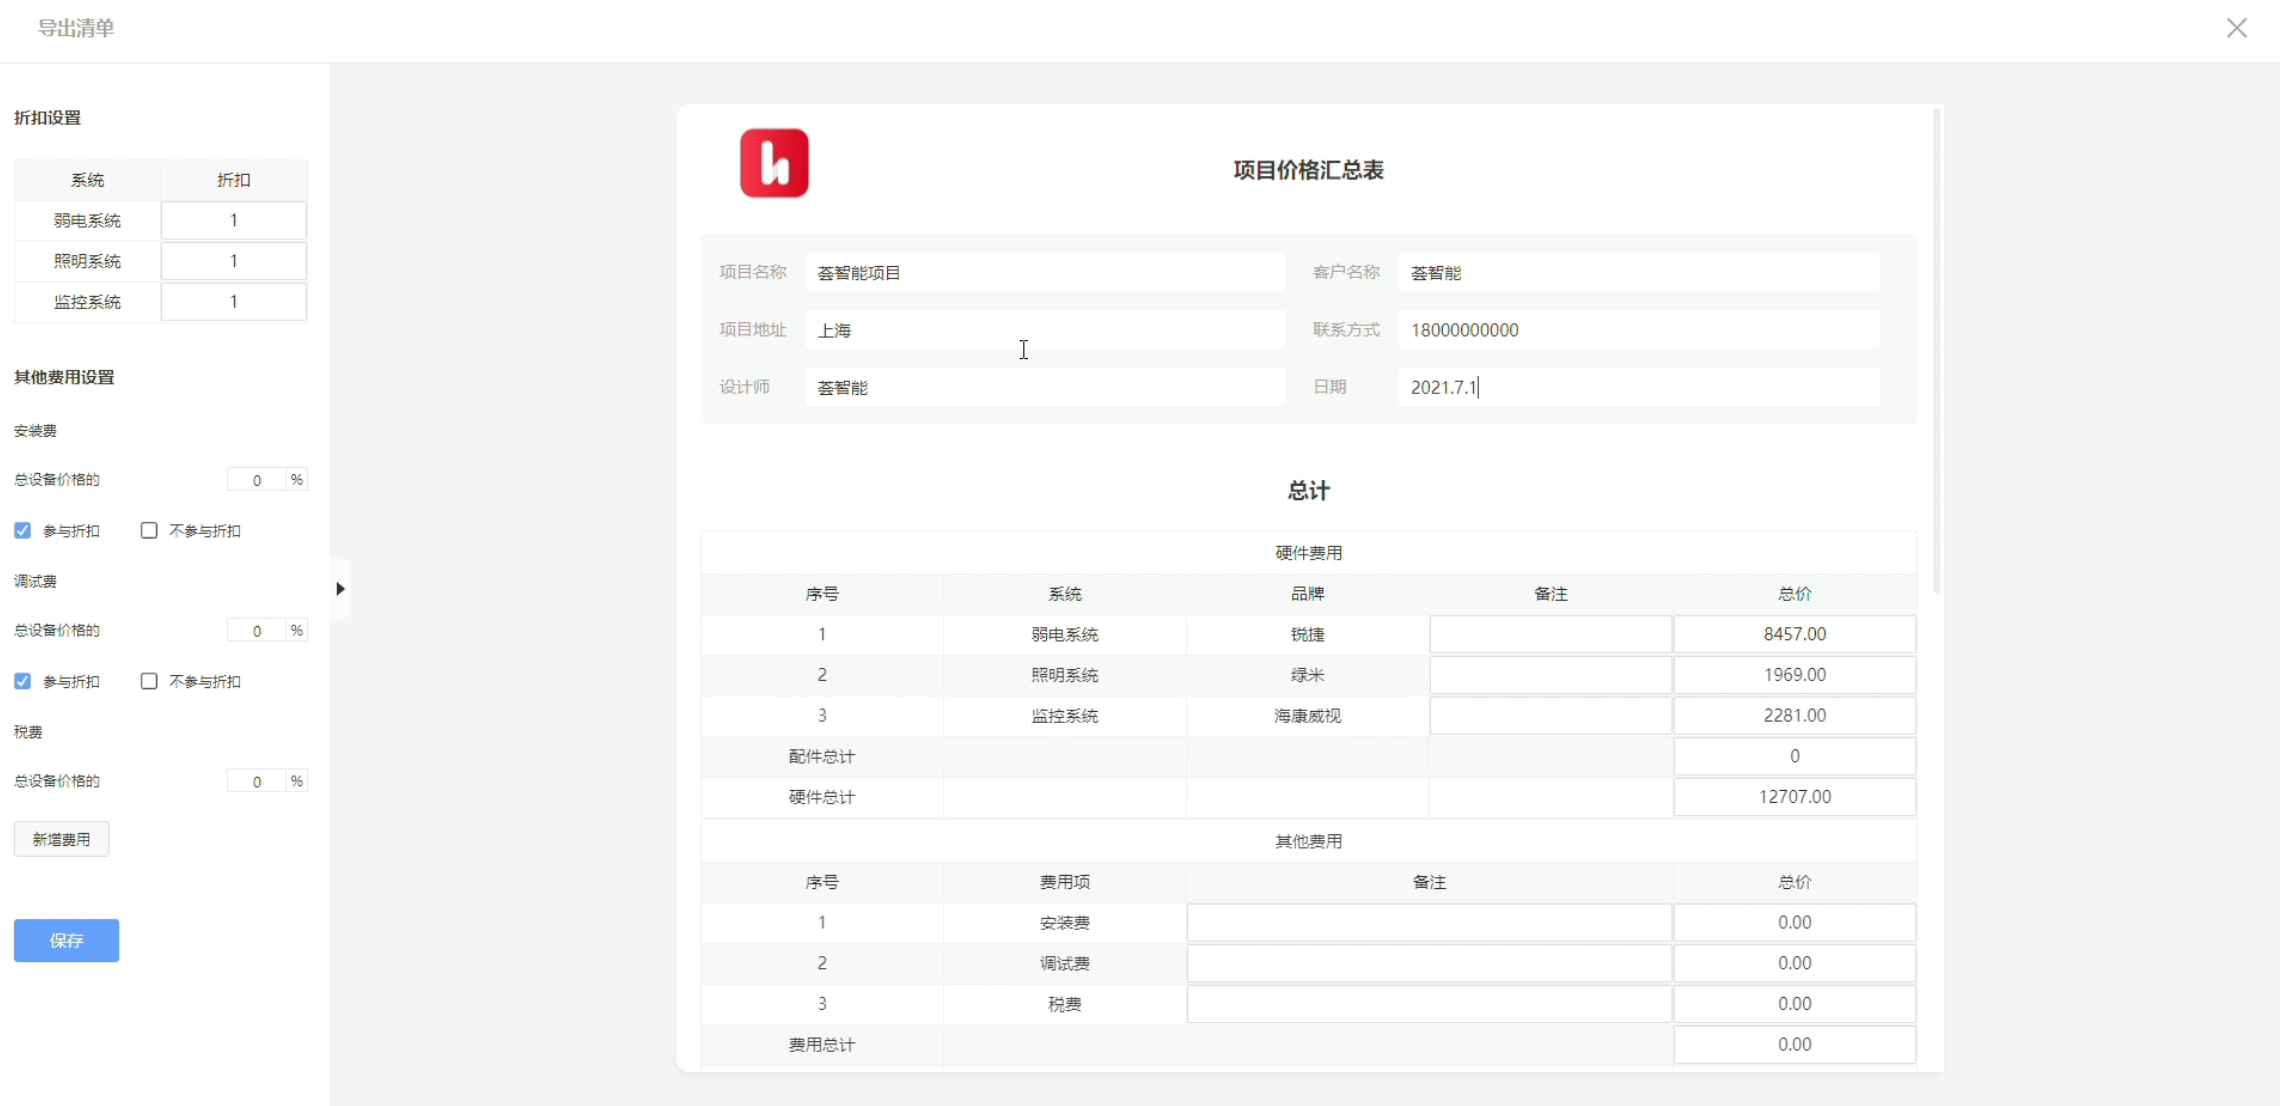Click the 设计师 input field
2280x1106 pixels.
pyautogui.click(x=1045, y=388)
